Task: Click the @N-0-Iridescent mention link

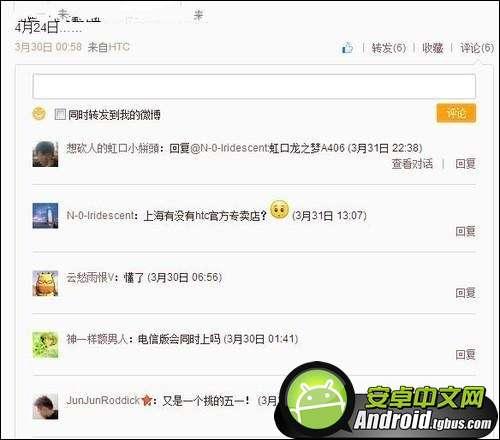Action: (x=229, y=148)
